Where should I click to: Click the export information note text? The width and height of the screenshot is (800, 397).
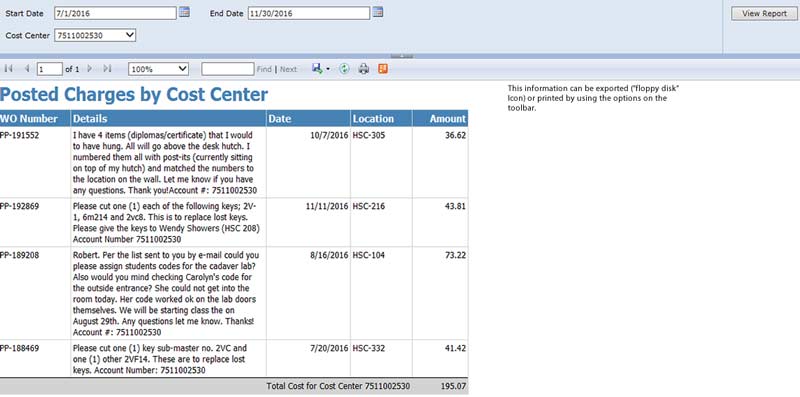(593, 98)
